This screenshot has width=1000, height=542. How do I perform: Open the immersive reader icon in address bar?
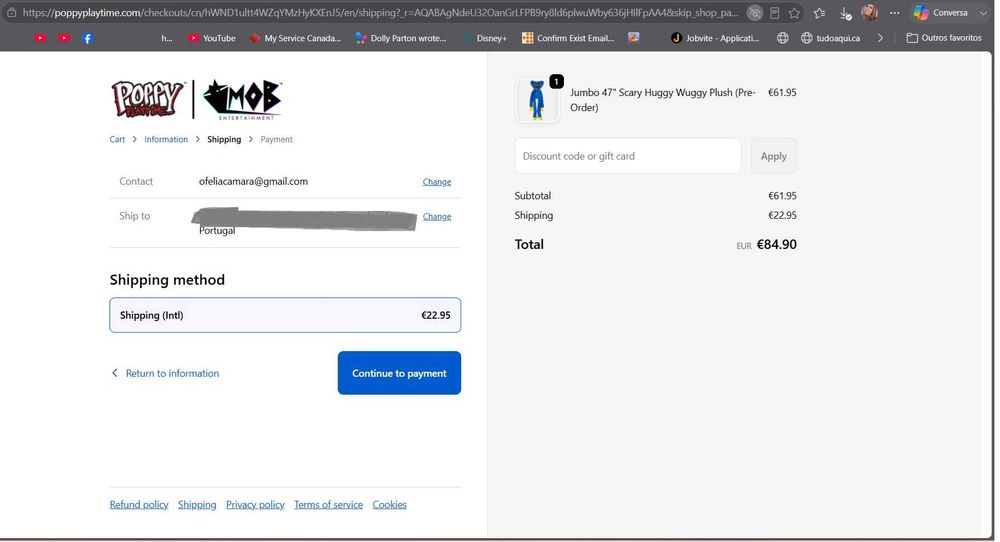coord(774,13)
